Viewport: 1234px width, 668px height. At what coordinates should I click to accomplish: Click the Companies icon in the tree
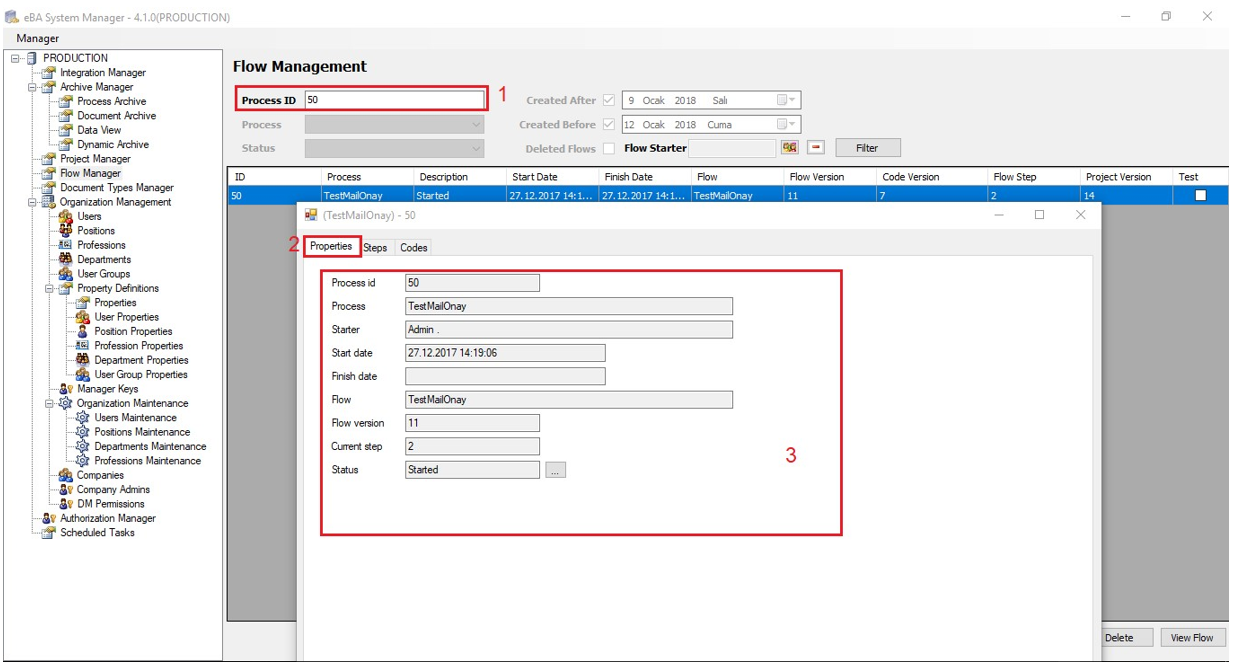(66, 475)
